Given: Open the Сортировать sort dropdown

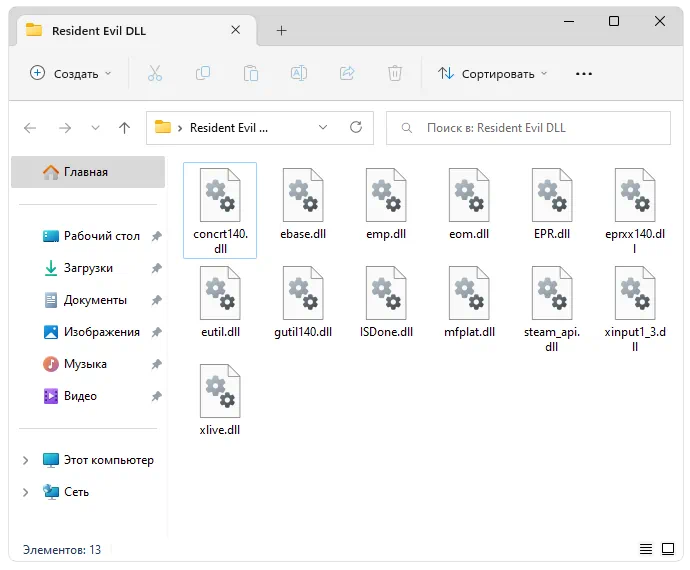Looking at the screenshot, I should pyautogui.click(x=493, y=74).
